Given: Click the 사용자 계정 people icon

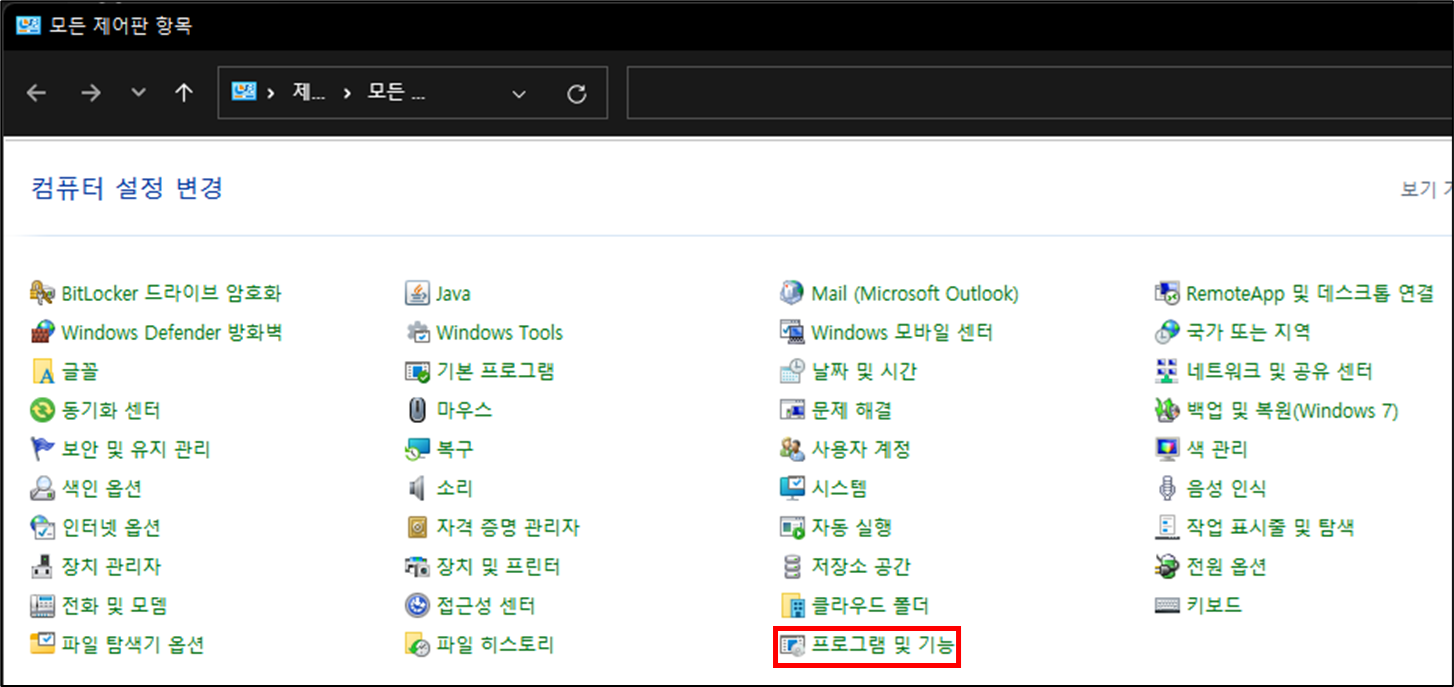Looking at the screenshot, I should 792,449.
